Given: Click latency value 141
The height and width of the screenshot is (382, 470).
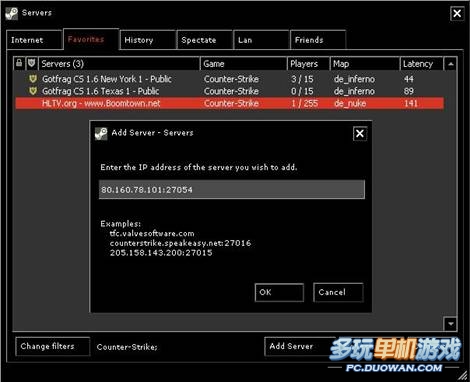Looking at the screenshot, I should [410, 103].
